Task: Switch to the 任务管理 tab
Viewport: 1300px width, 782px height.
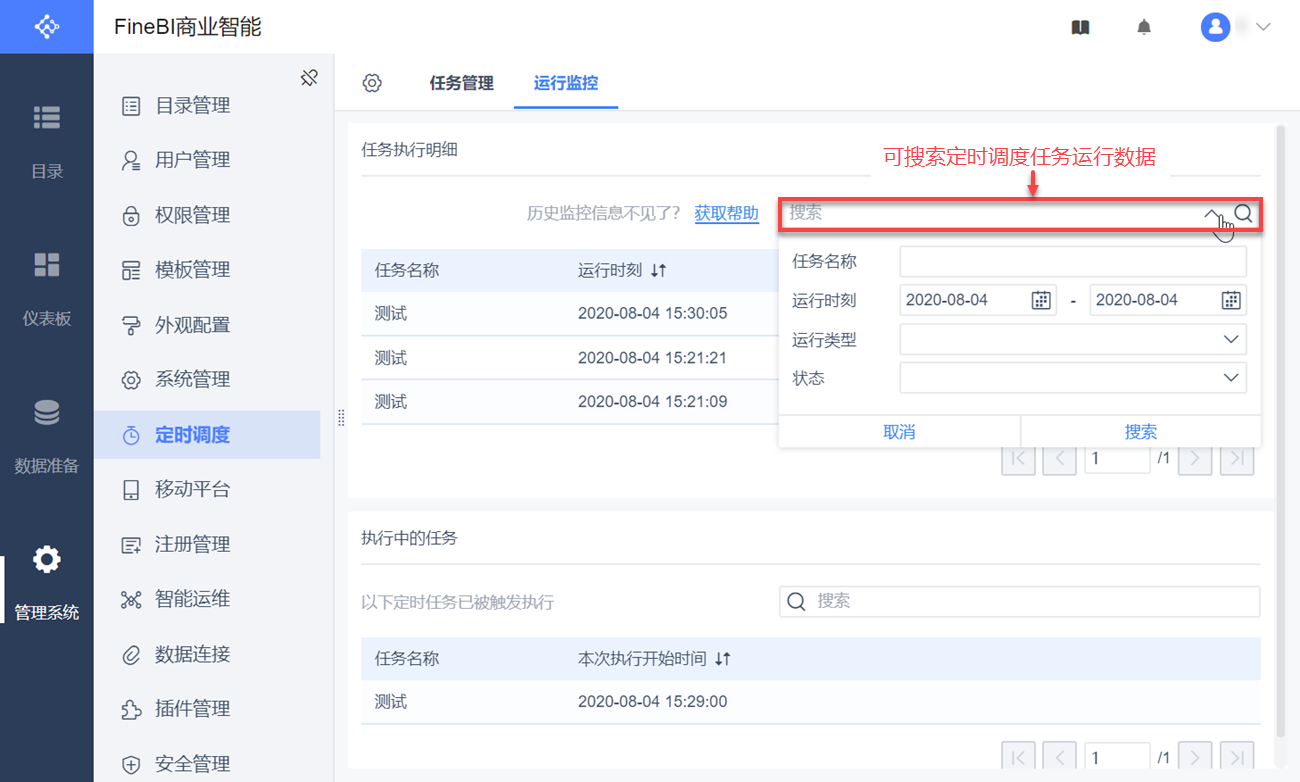Action: pos(462,83)
